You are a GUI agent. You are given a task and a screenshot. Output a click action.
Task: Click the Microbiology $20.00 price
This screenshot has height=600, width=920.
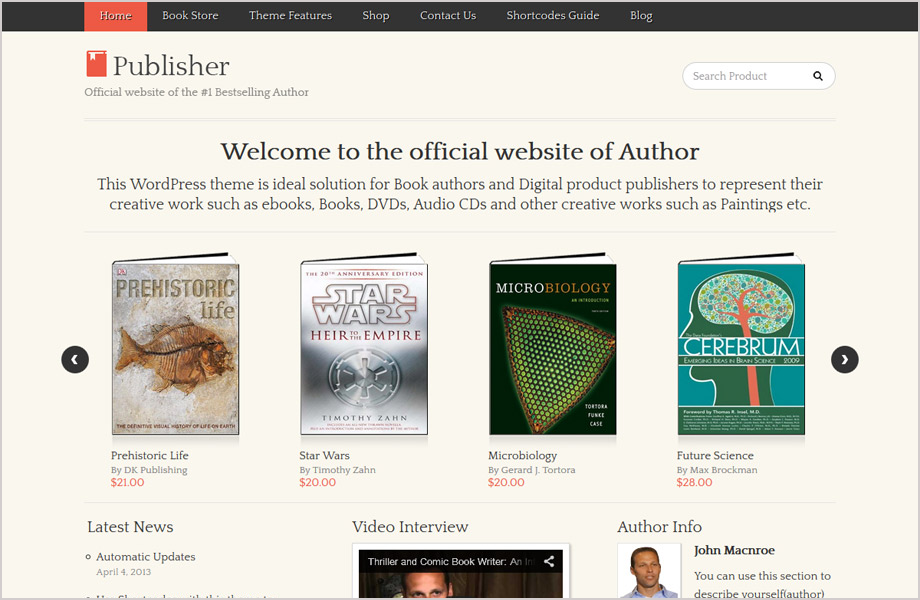point(506,482)
